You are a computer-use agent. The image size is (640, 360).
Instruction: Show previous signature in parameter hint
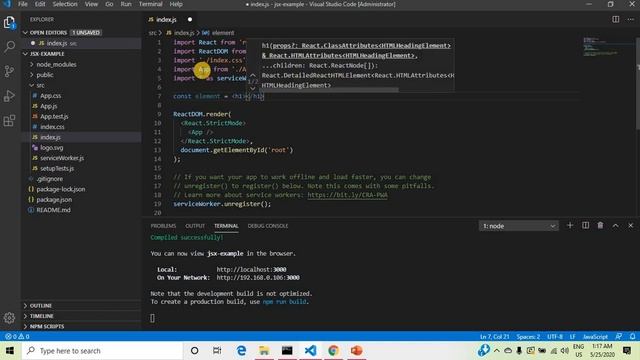[x=253, y=75]
